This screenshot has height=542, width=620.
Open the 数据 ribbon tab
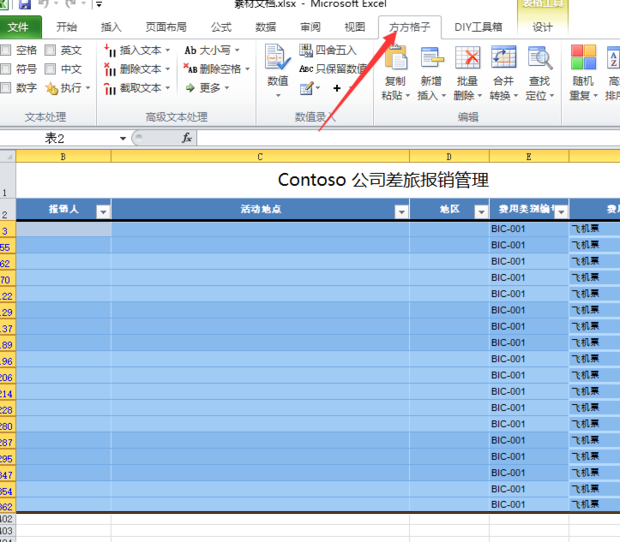(265, 27)
